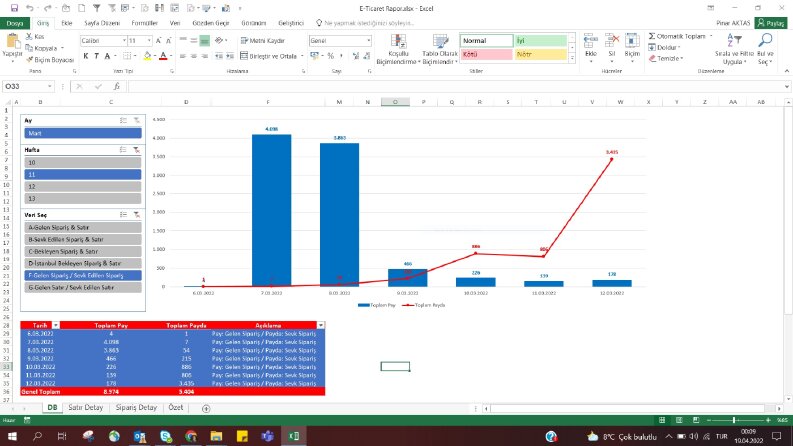This screenshot has width=793, height=446.
Task: Open the font size 11 dropdown
Action: (149, 40)
